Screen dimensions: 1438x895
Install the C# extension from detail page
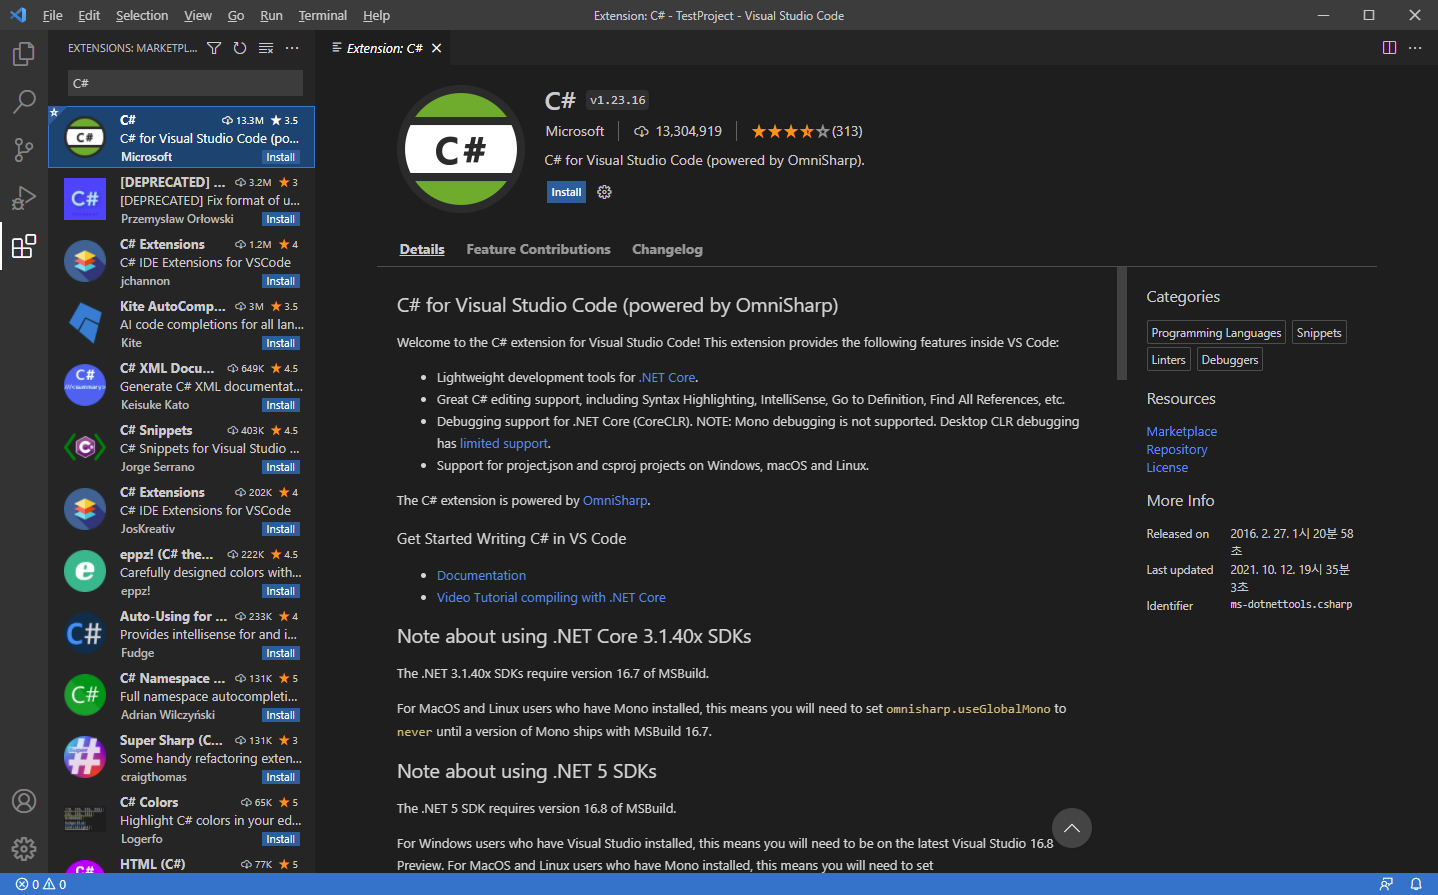(x=566, y=192)
